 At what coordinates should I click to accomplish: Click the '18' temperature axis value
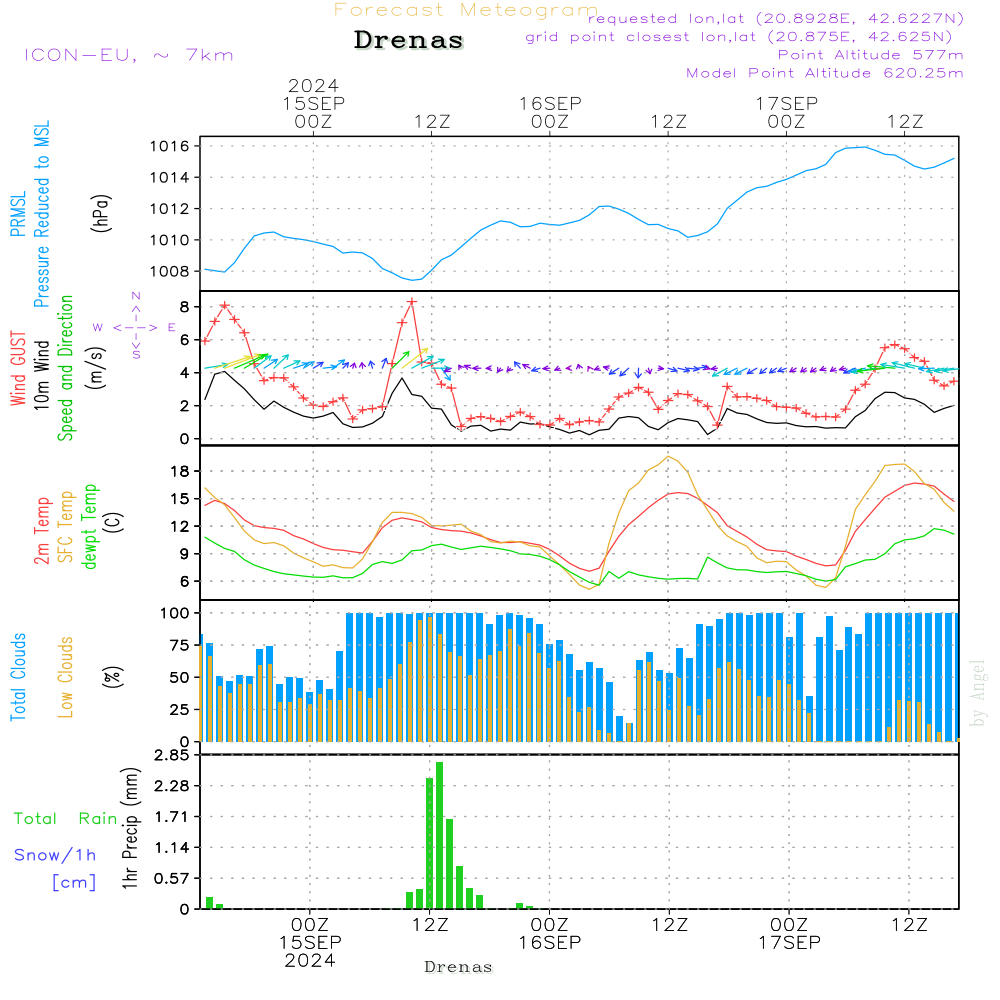[x=180, y=471]
